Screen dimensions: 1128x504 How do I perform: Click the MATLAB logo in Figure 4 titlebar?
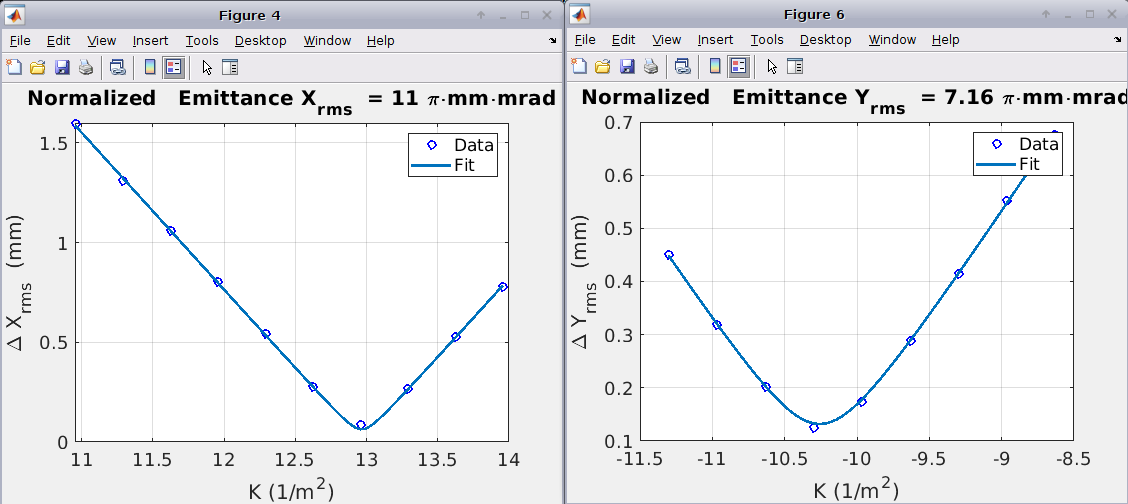pyautogui.click(x=15, y=15)
